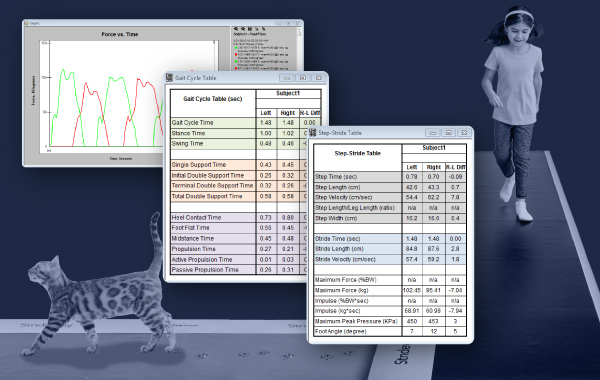Click the 'Left' column header in Step-Stride Table
The width and height of the screenshot is (600, 380).
pyautogui.click(x=412, y=167)
